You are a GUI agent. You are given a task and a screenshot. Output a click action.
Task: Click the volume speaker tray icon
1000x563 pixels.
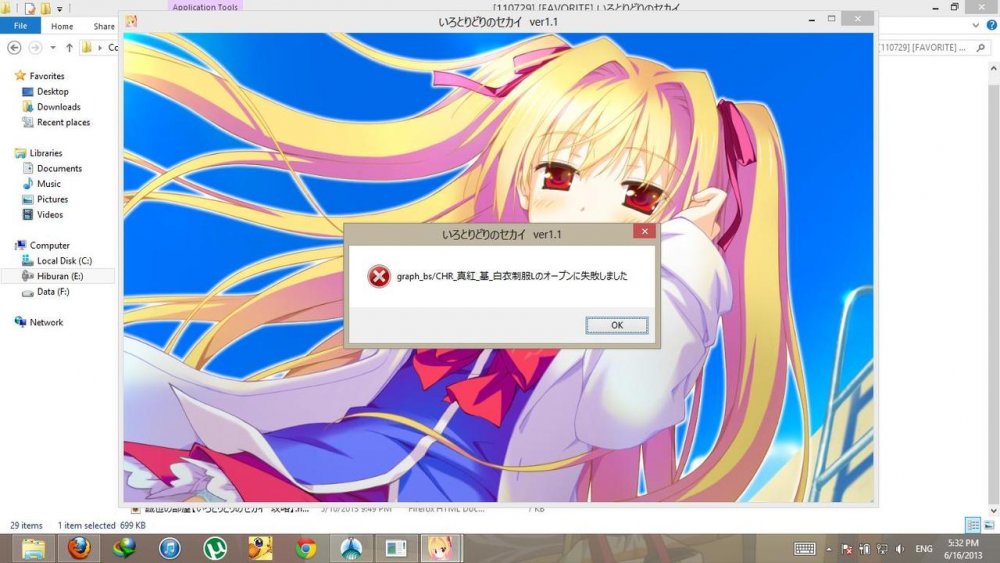(899, 549)
